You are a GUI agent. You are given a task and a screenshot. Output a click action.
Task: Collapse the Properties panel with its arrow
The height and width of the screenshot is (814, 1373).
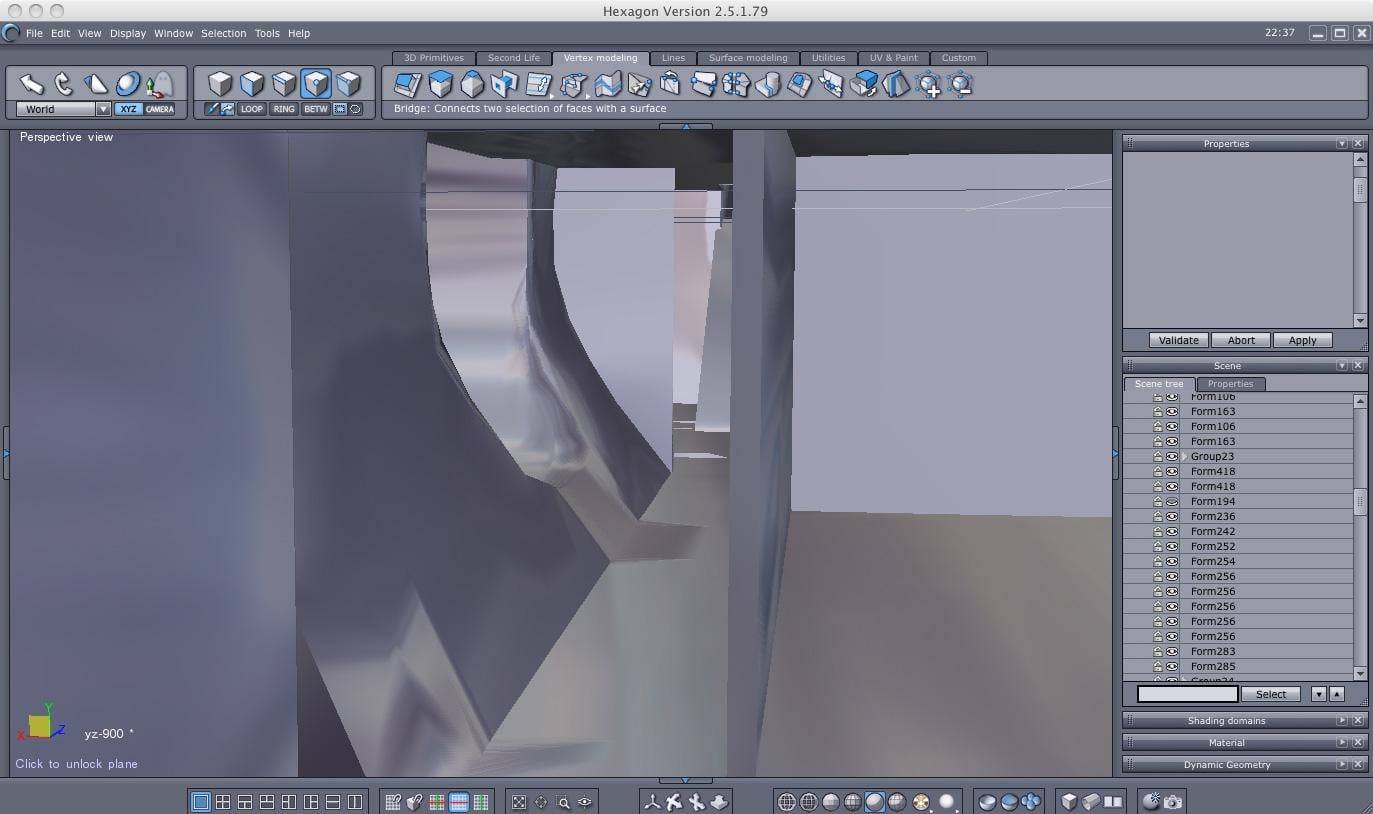point(1342,143)
